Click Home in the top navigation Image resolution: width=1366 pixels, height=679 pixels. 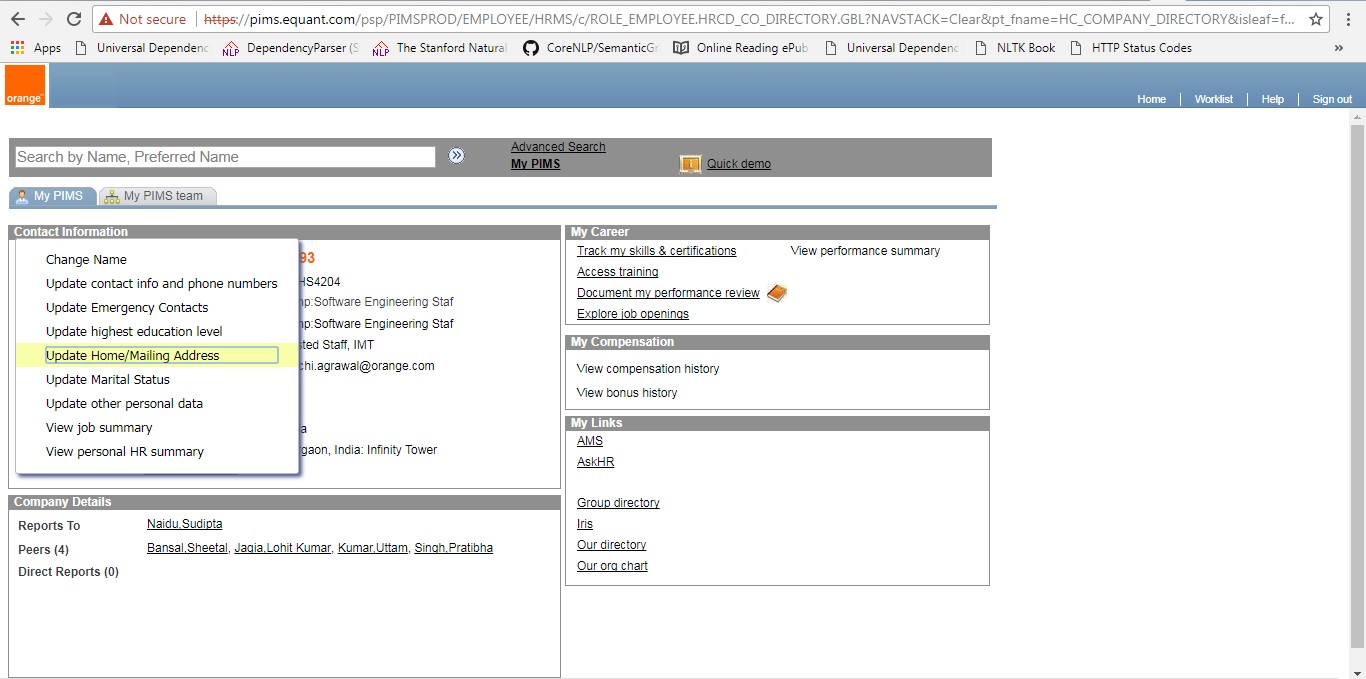(1151, 99)
